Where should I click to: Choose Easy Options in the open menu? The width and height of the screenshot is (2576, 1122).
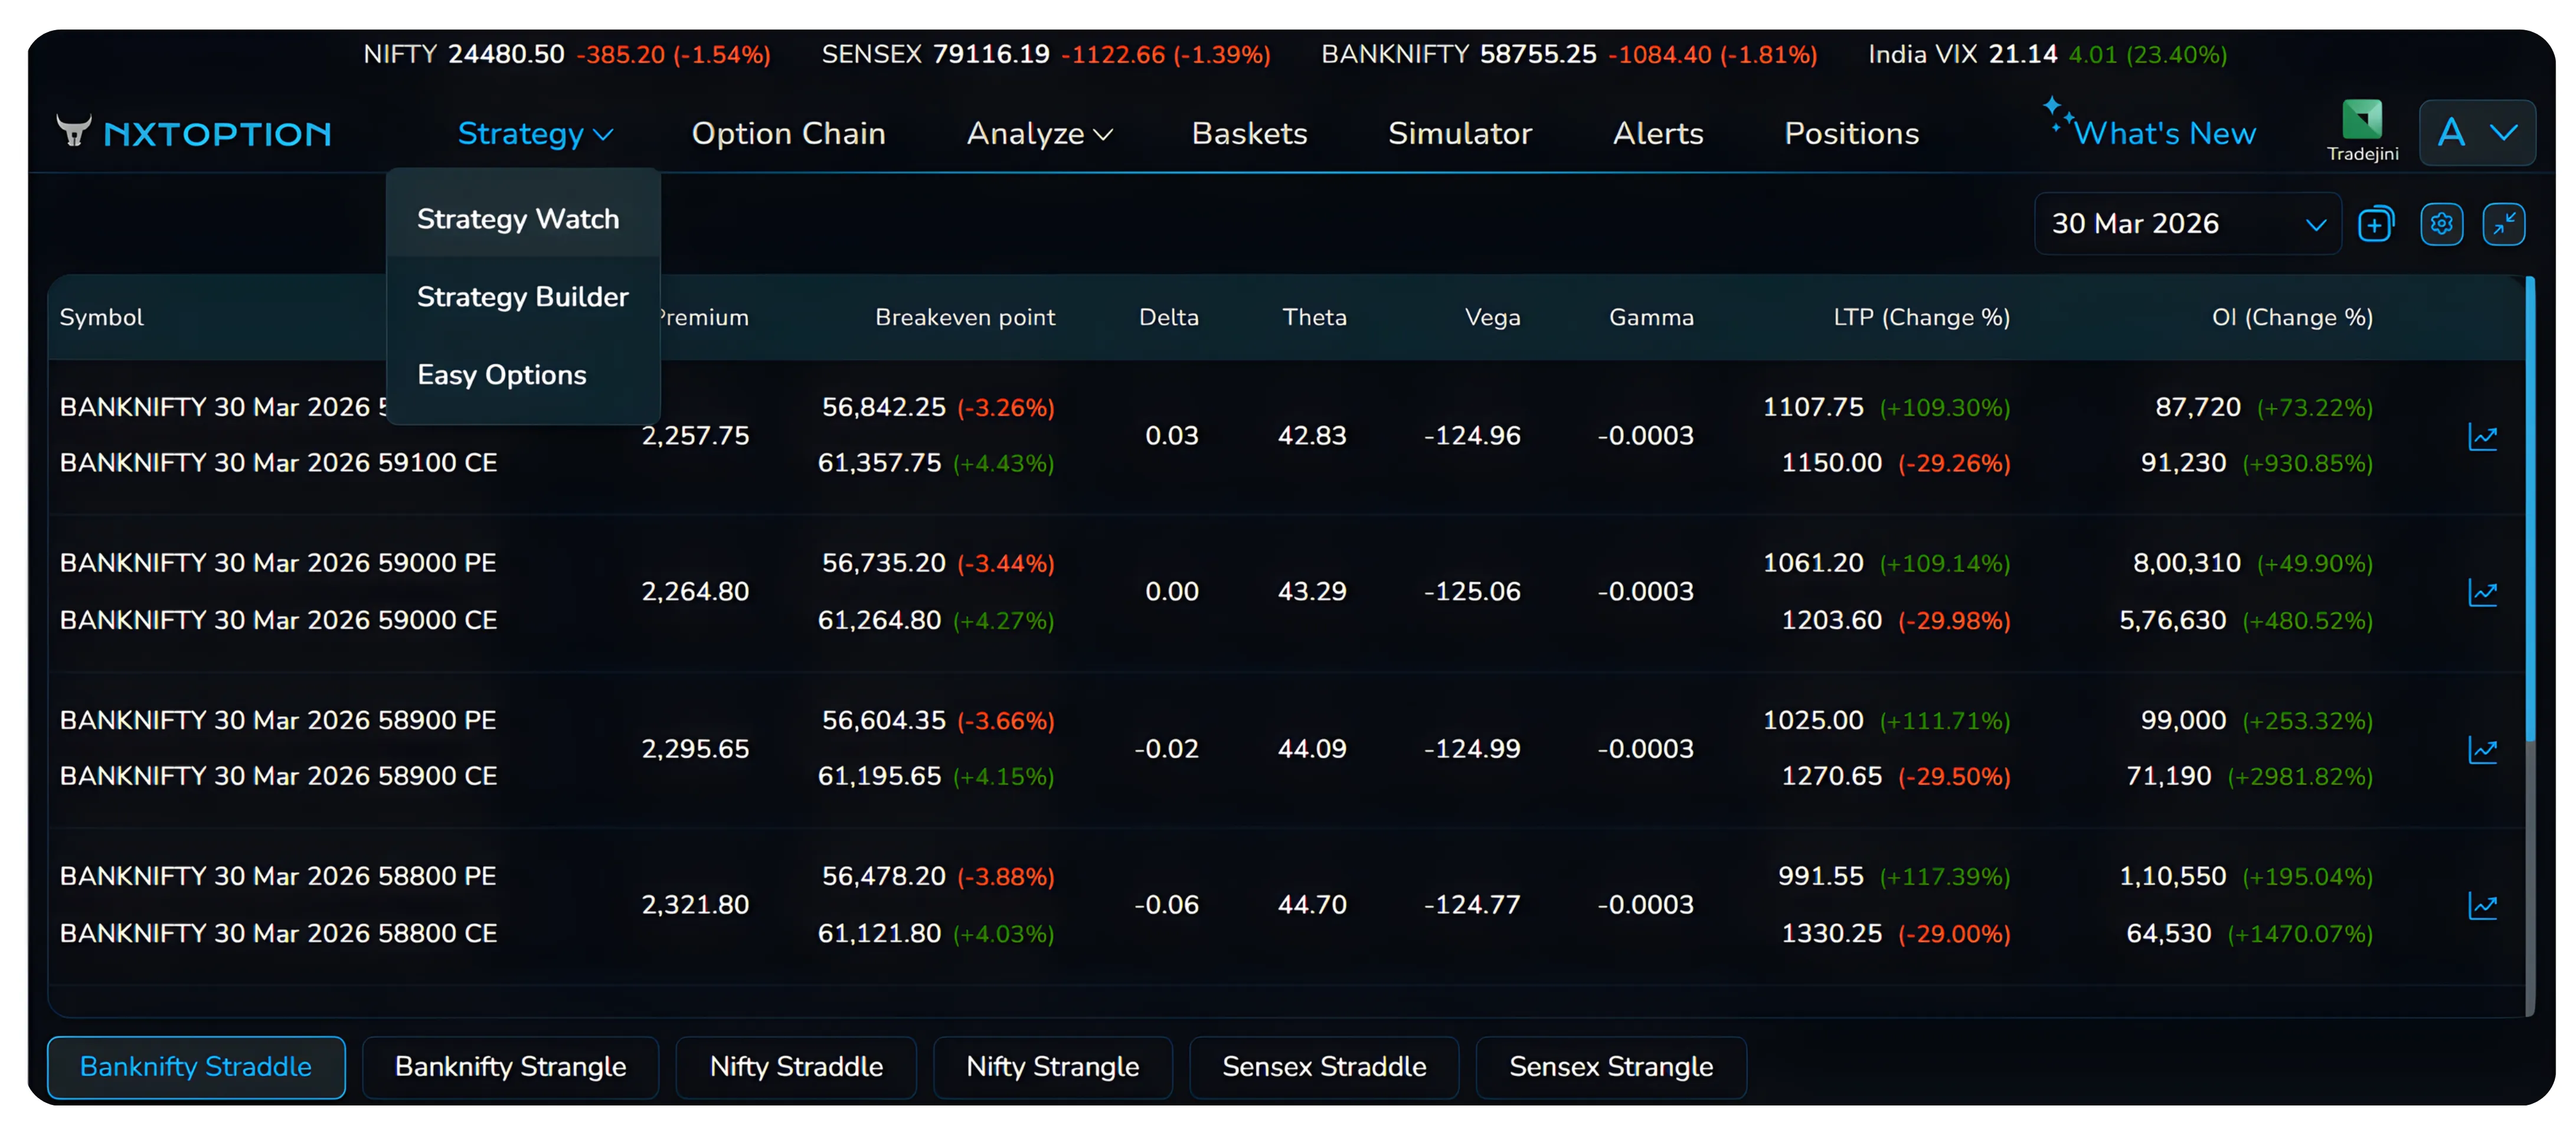pos(501,374)
